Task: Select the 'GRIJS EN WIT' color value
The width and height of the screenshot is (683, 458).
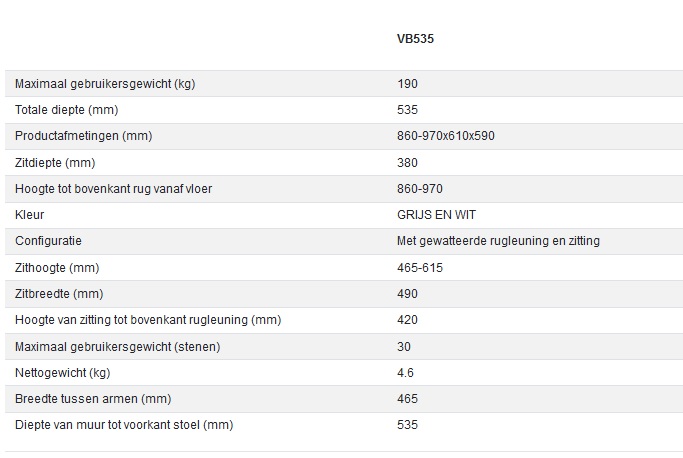Action: [x=435, y=215]
